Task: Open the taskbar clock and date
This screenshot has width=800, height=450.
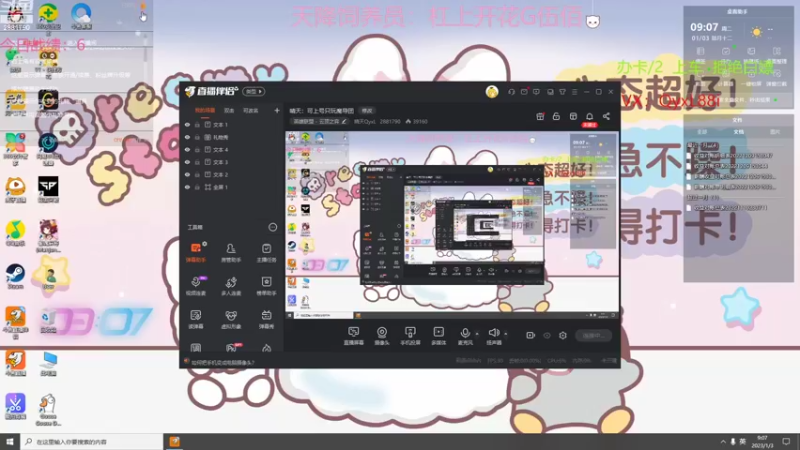Action: pos(762,442)
